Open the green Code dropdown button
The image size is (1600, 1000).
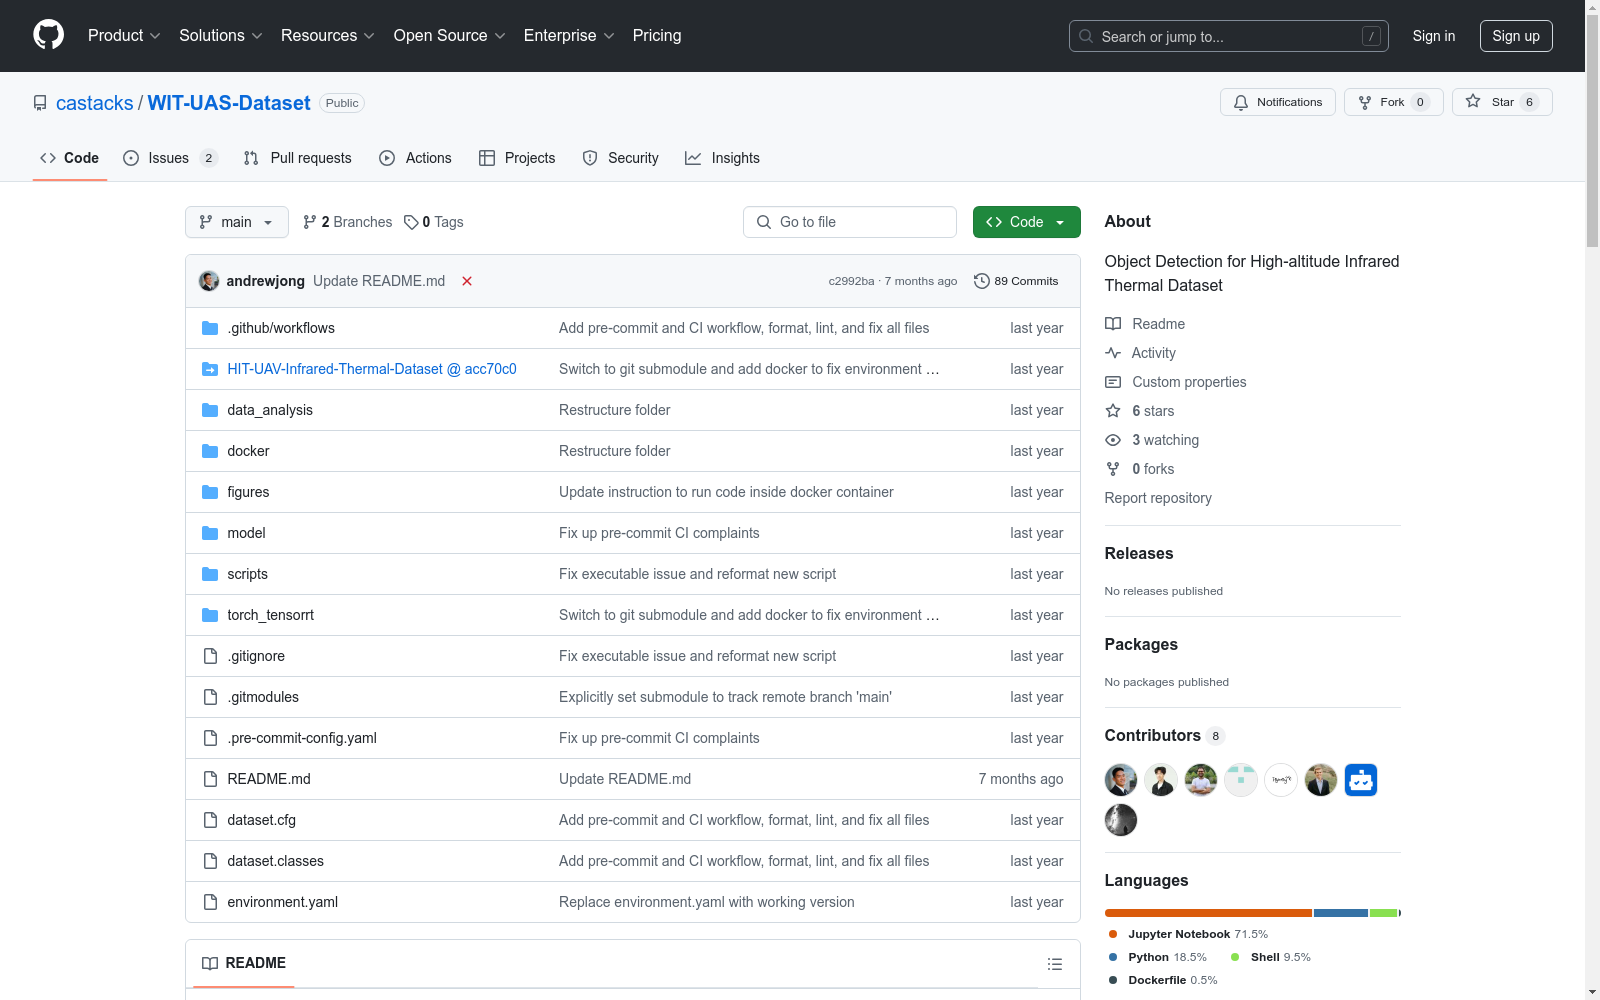pyautogui.click(x=1026, y=222)
